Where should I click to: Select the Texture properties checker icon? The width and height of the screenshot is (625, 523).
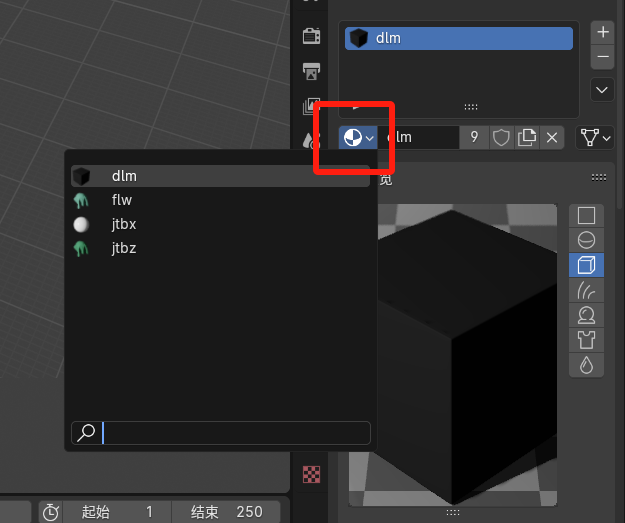[311, 474]
